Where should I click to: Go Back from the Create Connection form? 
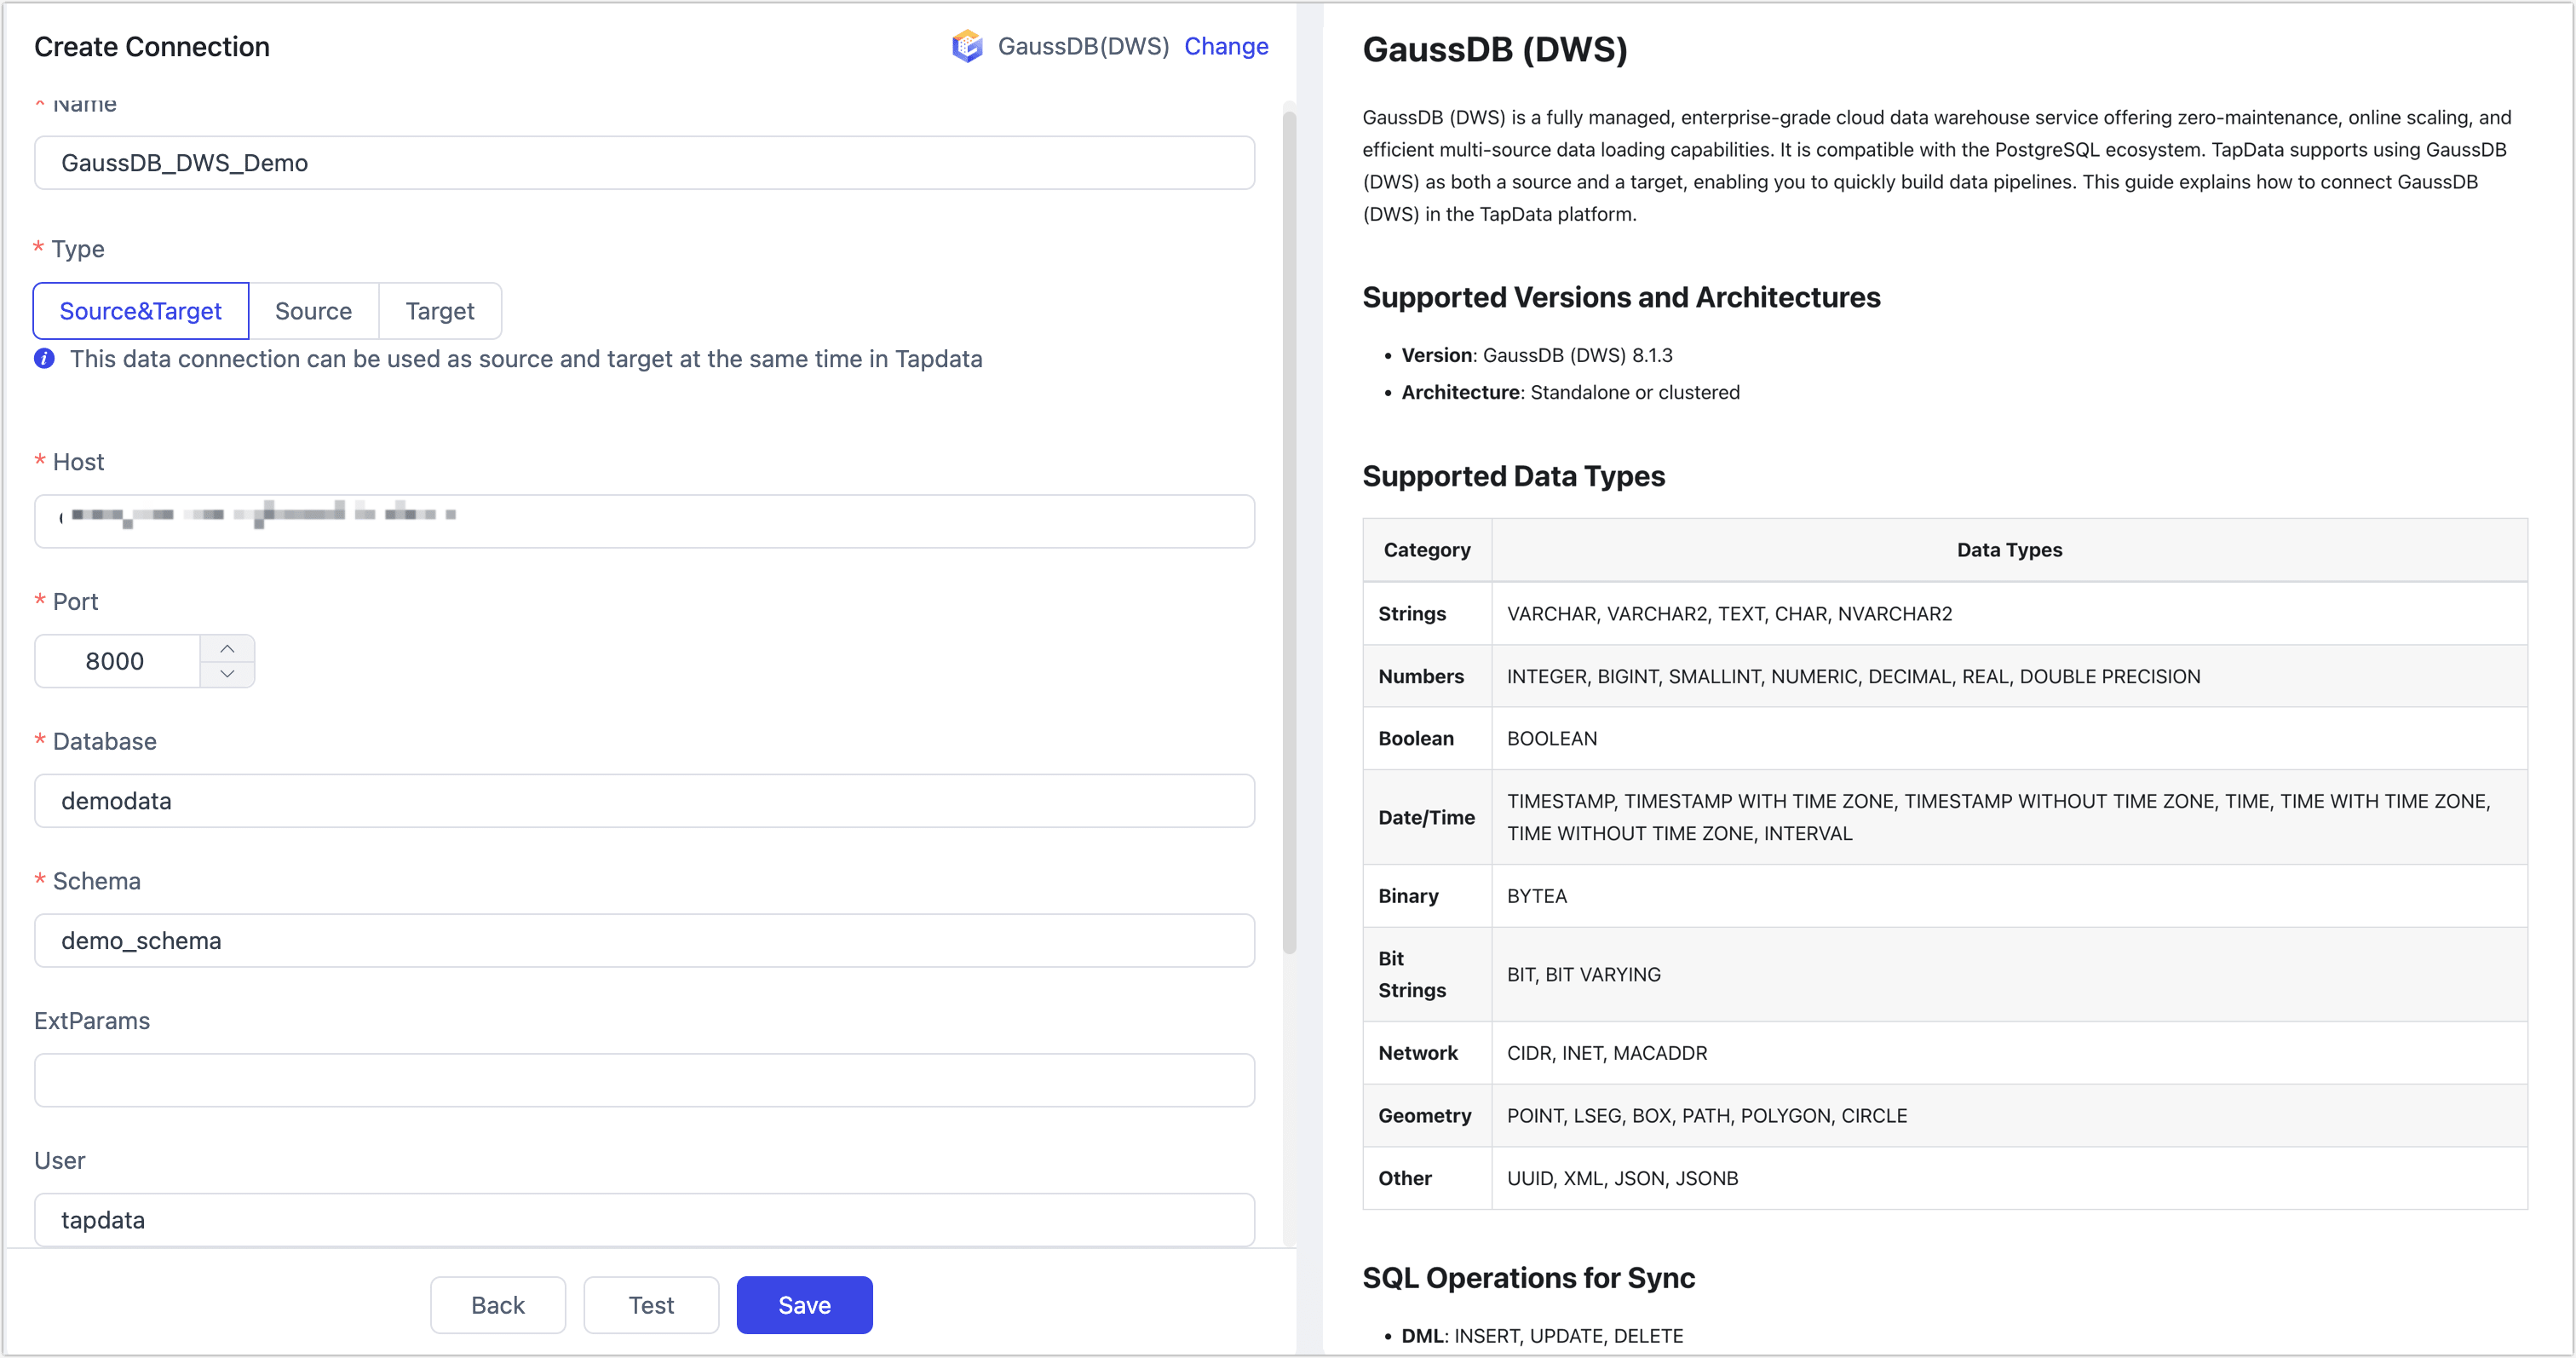click(x=497, y=1305)
